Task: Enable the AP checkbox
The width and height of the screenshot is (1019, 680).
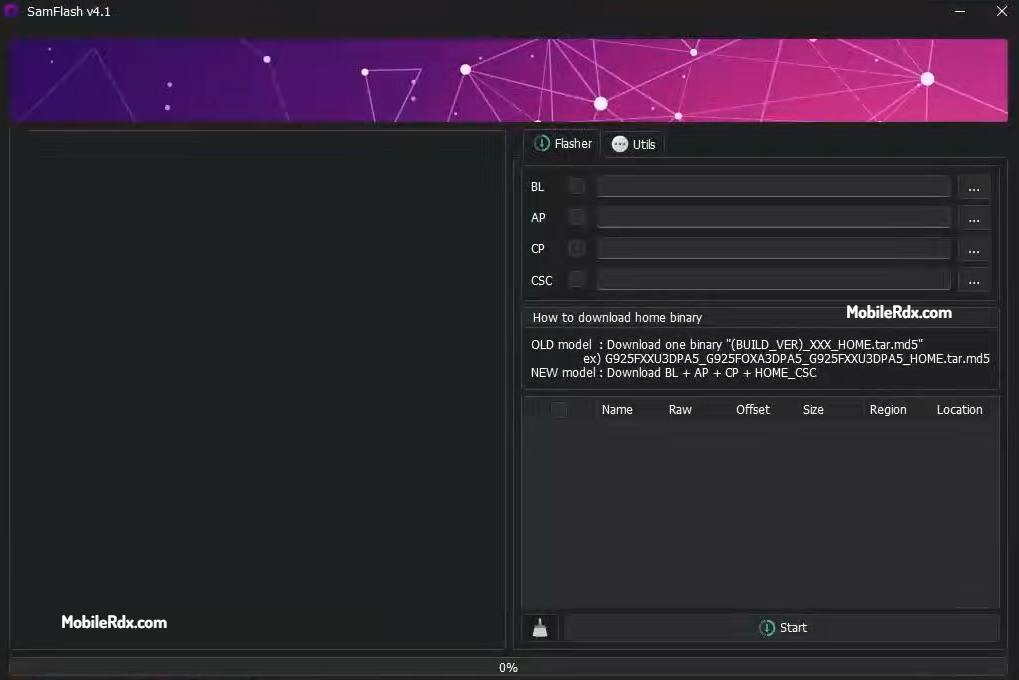Action: (x=576, y=217)
